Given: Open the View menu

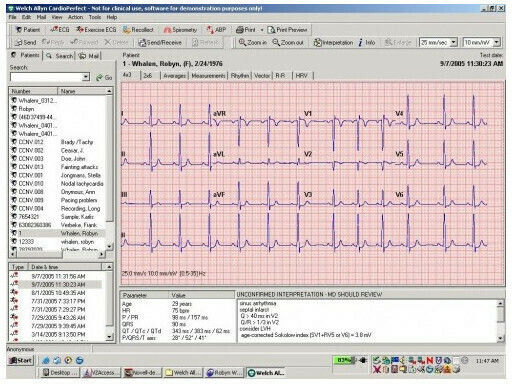Looking at the screenshot, I should coord(57,17).
